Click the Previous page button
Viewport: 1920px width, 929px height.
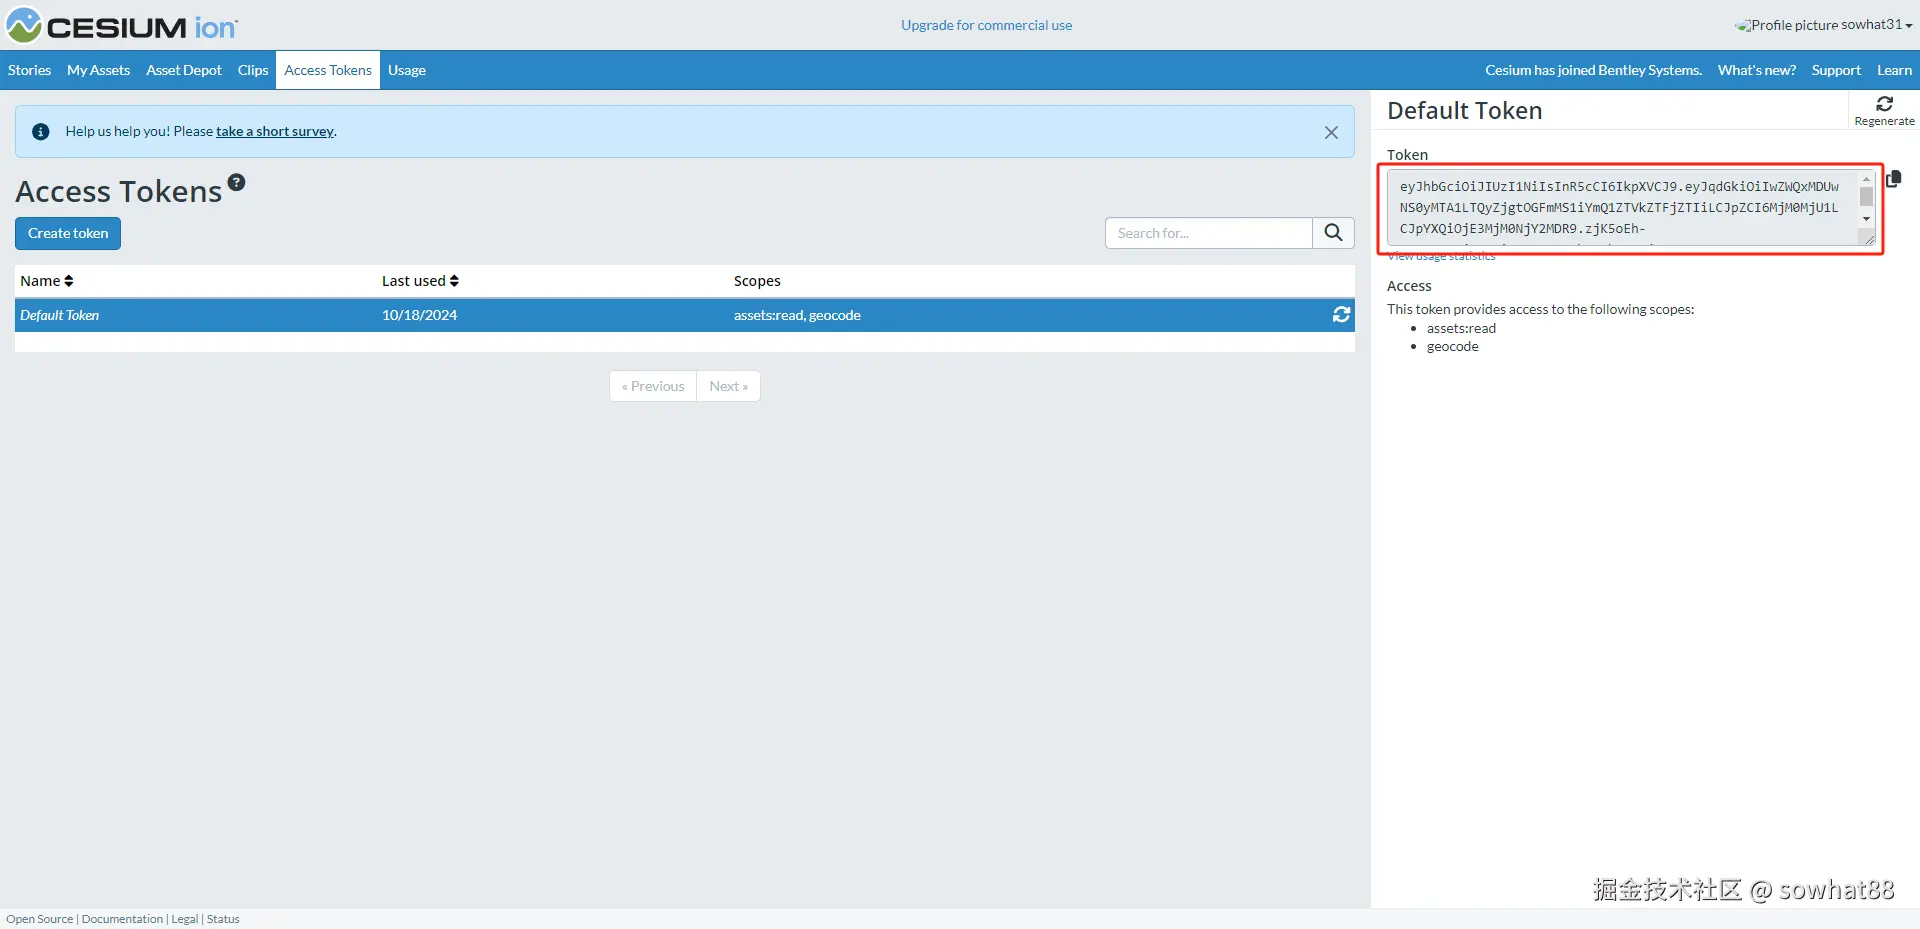[653, 386]
